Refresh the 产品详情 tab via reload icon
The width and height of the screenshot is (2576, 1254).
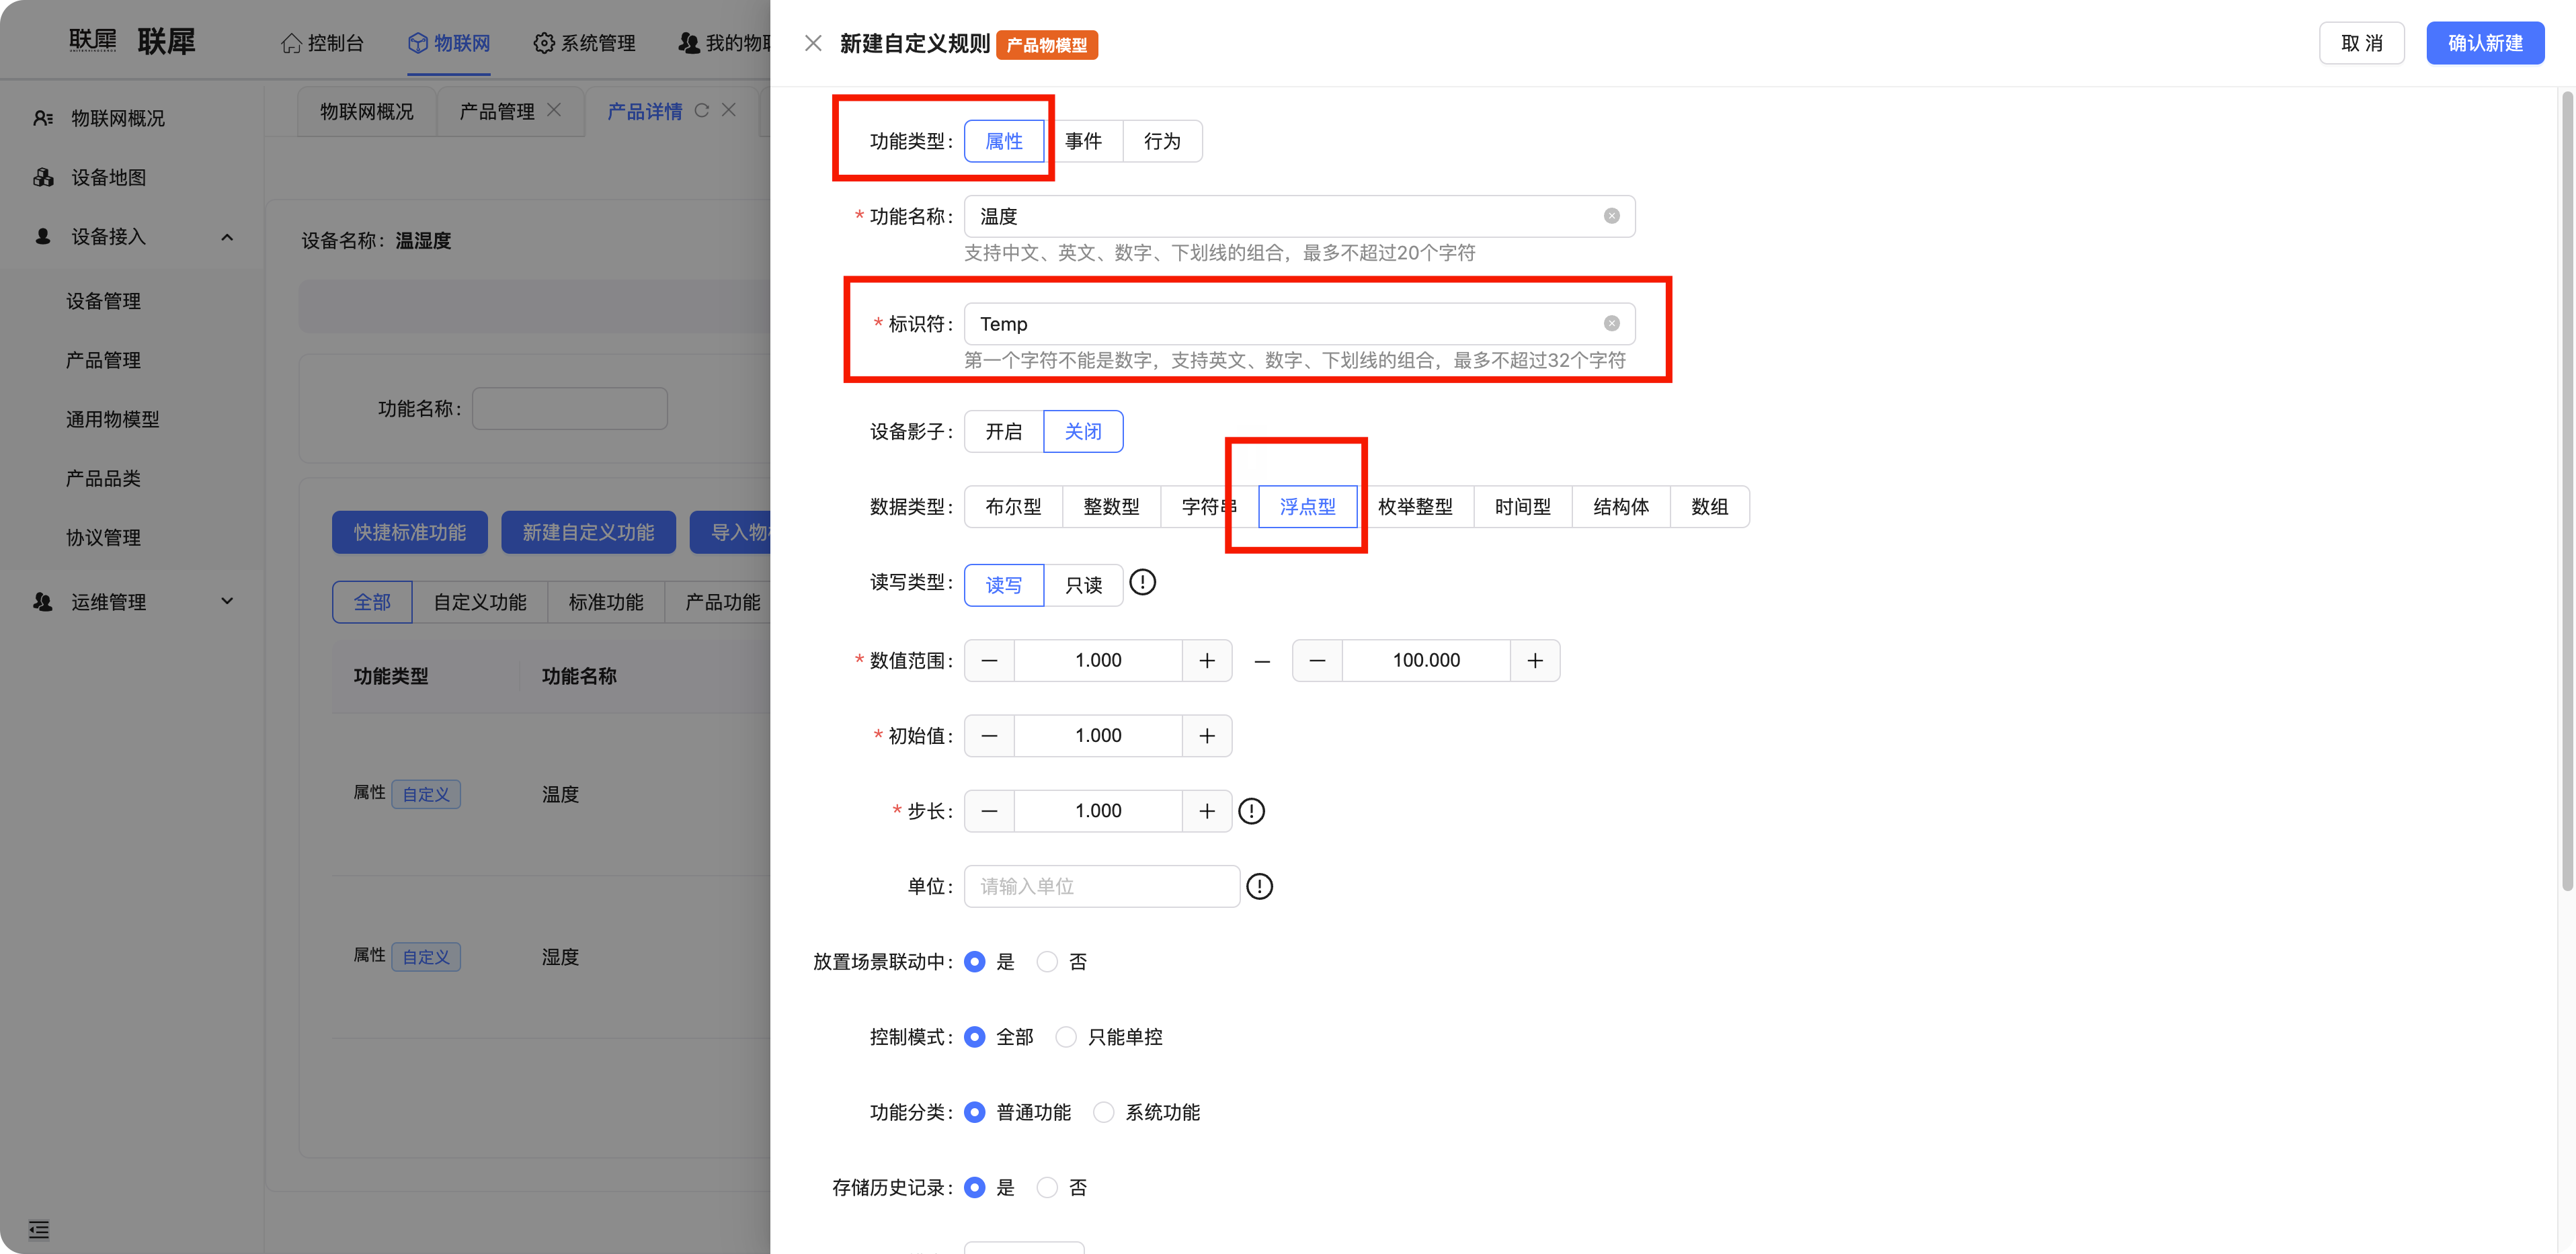701,110
